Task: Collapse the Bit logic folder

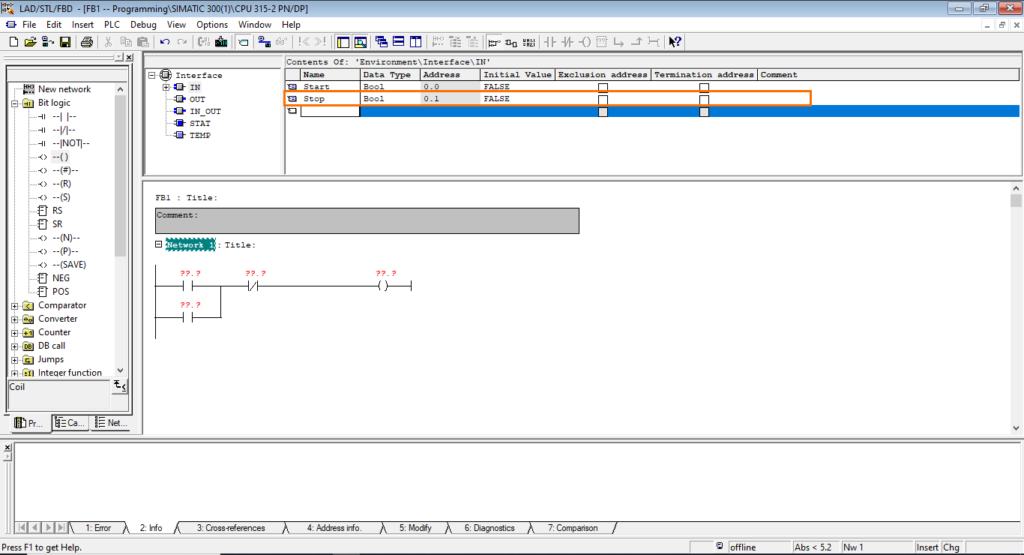Action: click(14, 103)
